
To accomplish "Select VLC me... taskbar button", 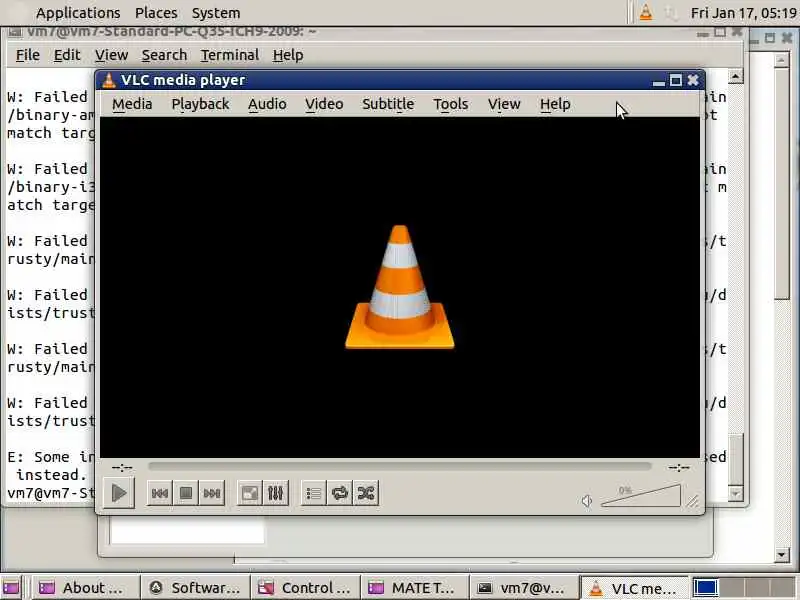I will 635,588.
